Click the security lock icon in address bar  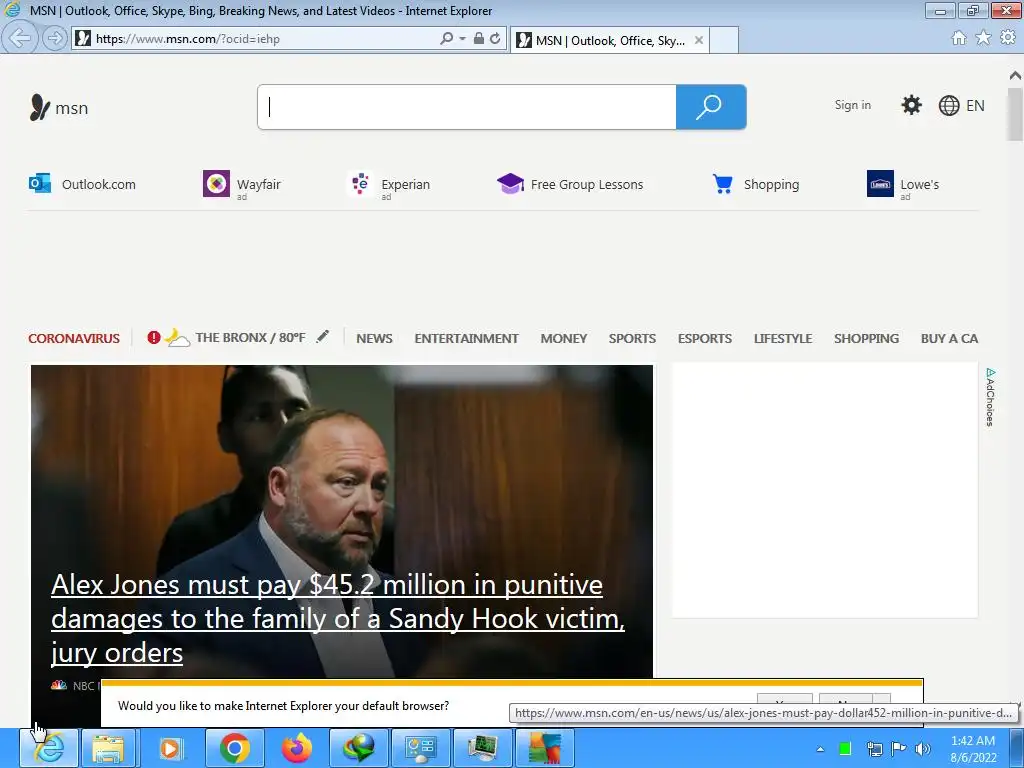pos(479,39)
